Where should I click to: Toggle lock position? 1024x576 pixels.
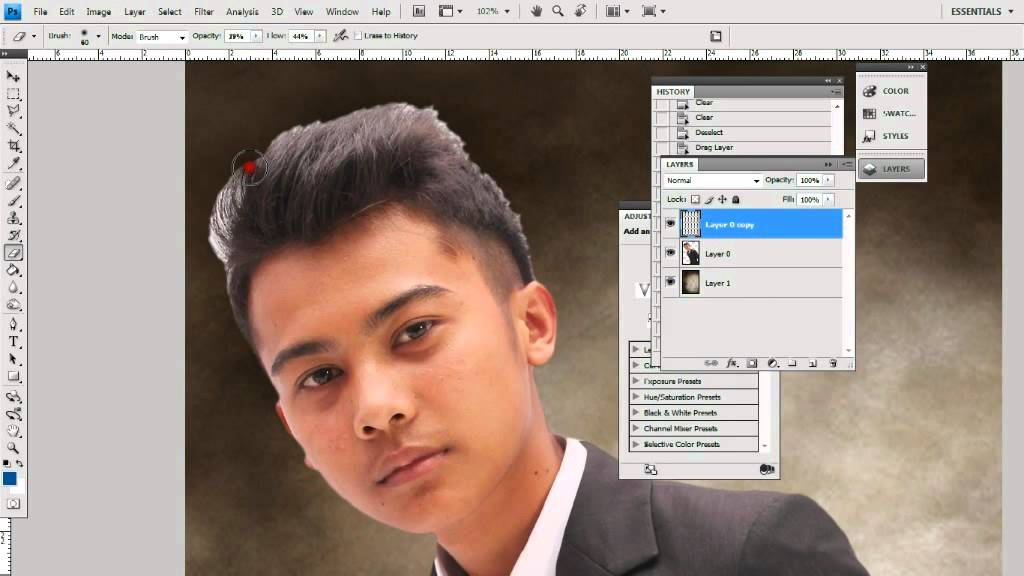point(722,199)
